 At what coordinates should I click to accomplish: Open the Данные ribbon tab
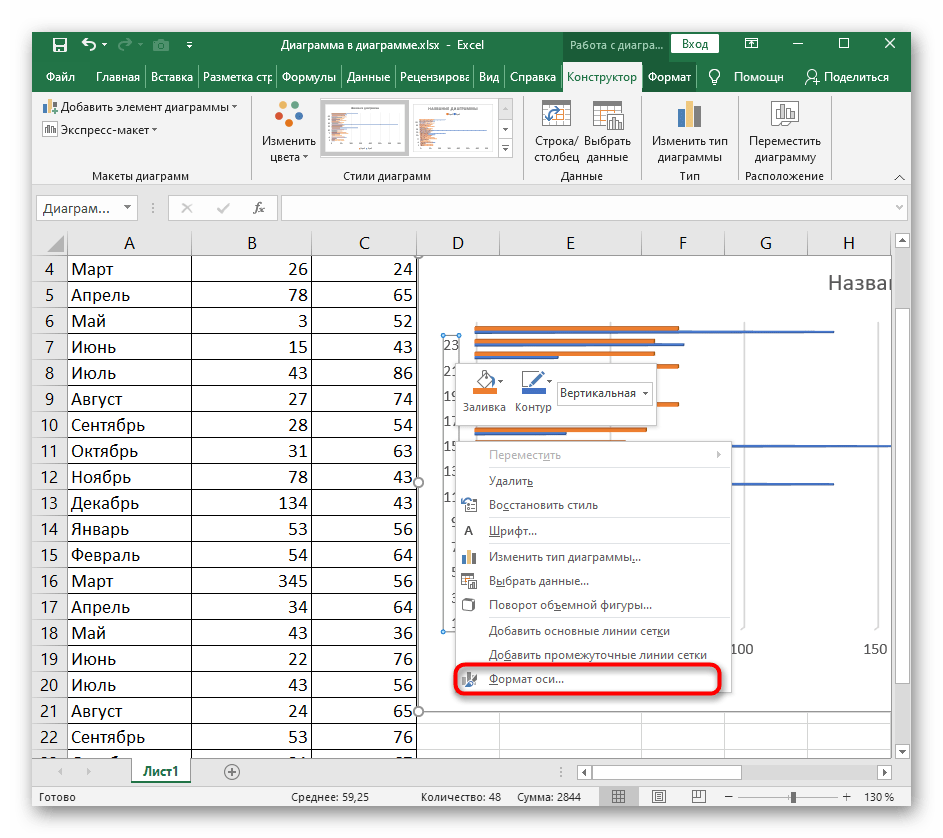[368, 77]
